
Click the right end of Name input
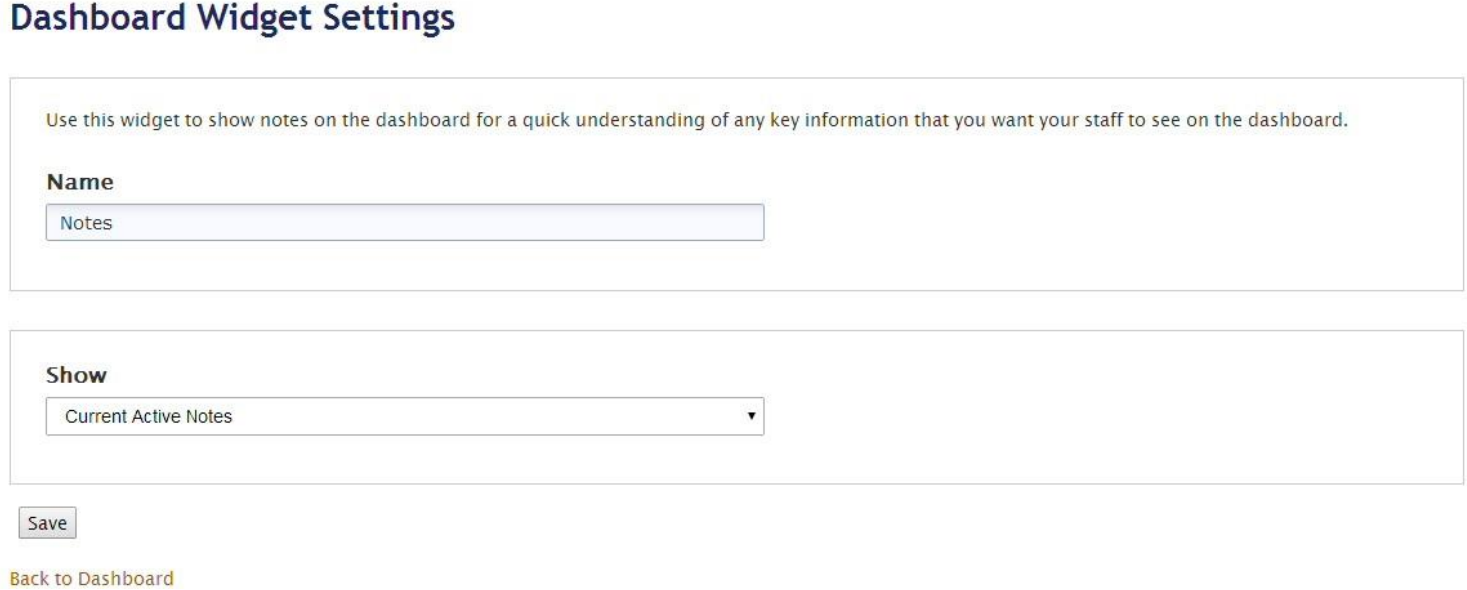tap(750, 223)
